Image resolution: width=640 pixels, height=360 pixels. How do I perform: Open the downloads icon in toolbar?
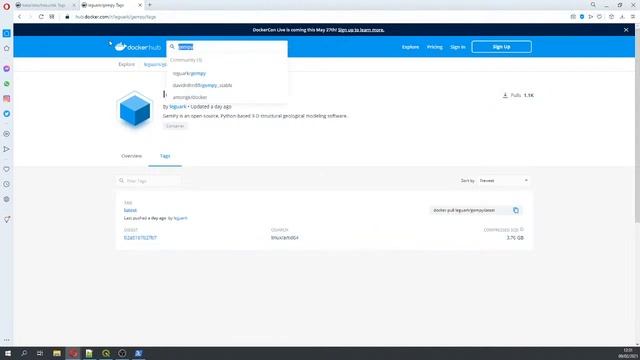coord(622,17)
